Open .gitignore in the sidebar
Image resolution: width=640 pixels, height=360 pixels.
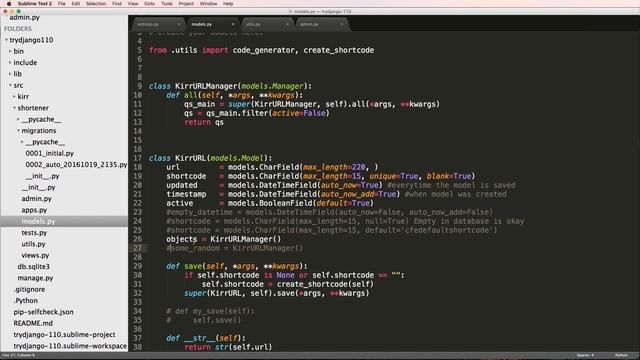[29, 289]
